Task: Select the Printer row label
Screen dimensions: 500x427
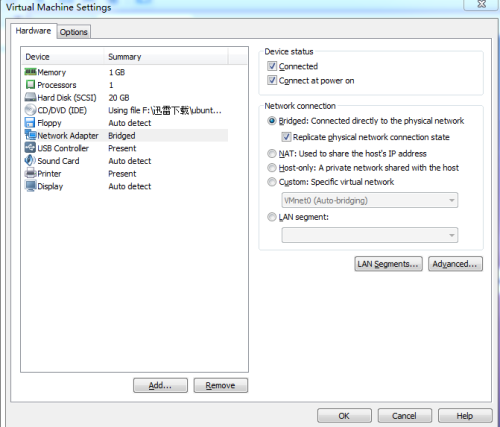Action: coord(49,174)
